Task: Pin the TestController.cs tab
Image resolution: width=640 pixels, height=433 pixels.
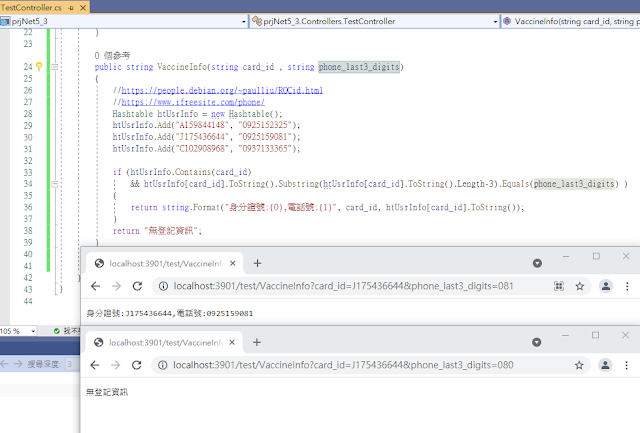Action: click(71, 7)
